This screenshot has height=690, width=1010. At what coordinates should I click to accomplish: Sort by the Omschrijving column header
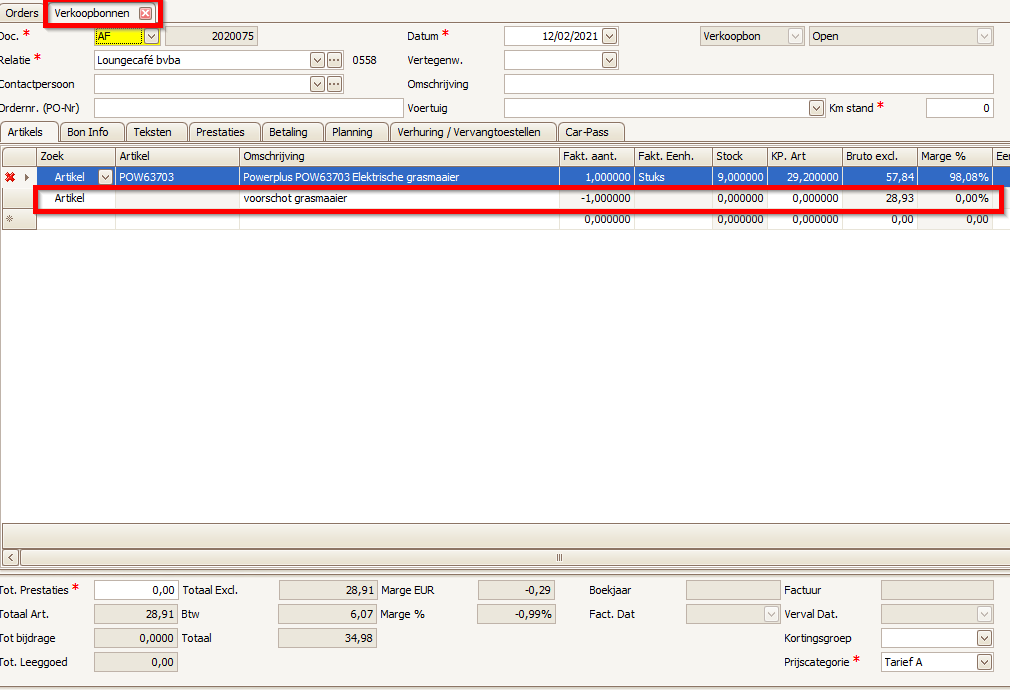399,156
